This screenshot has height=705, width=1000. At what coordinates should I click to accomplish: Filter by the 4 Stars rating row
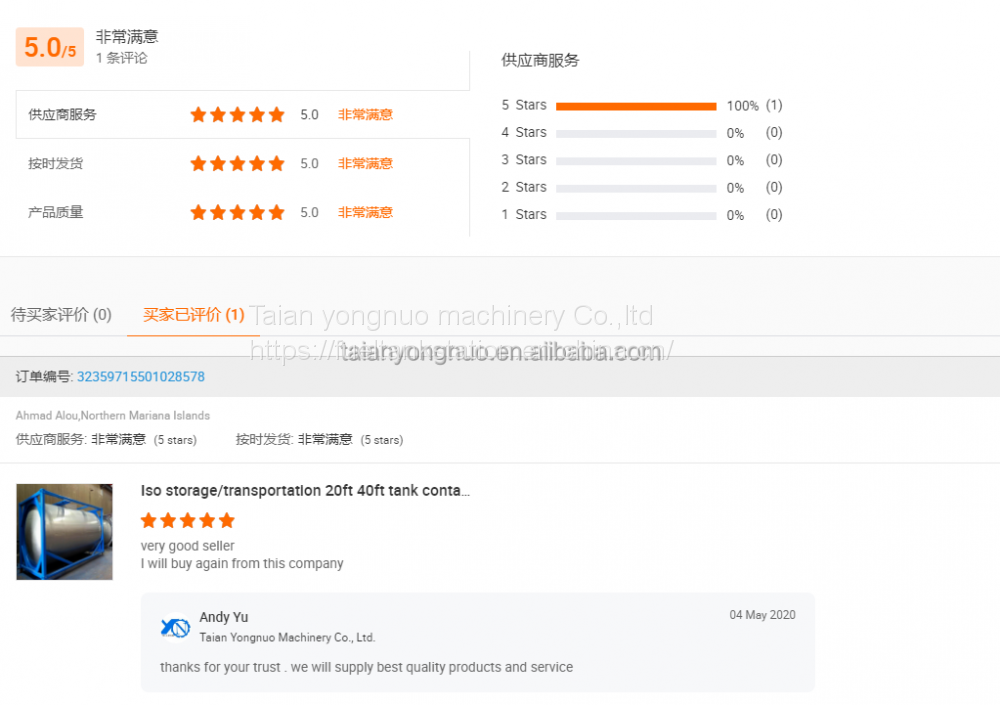(x=636, y=133)
